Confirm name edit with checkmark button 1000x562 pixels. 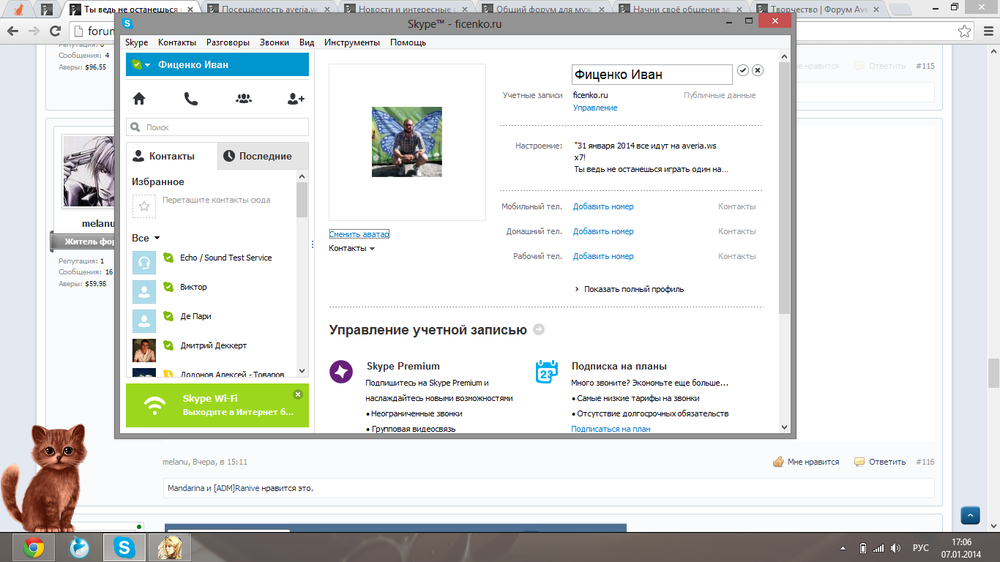(x=742, y=70)
